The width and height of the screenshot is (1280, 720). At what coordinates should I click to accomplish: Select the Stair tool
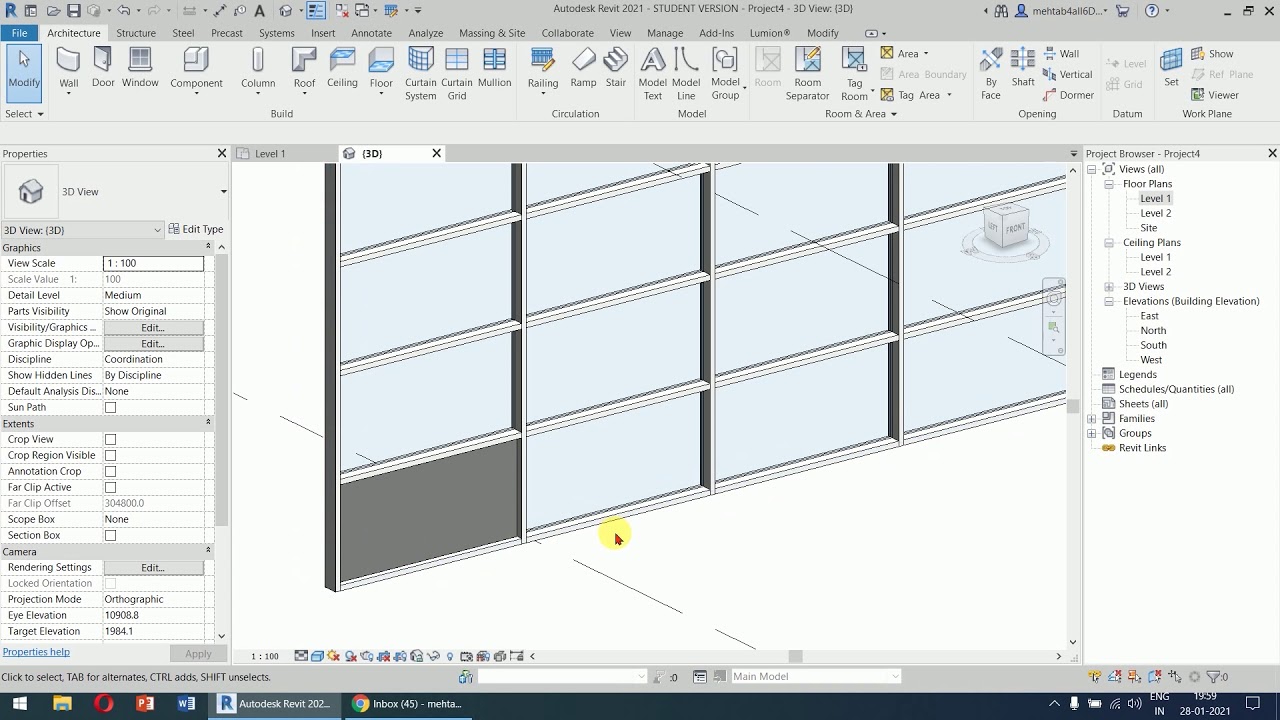pos(616,69)
